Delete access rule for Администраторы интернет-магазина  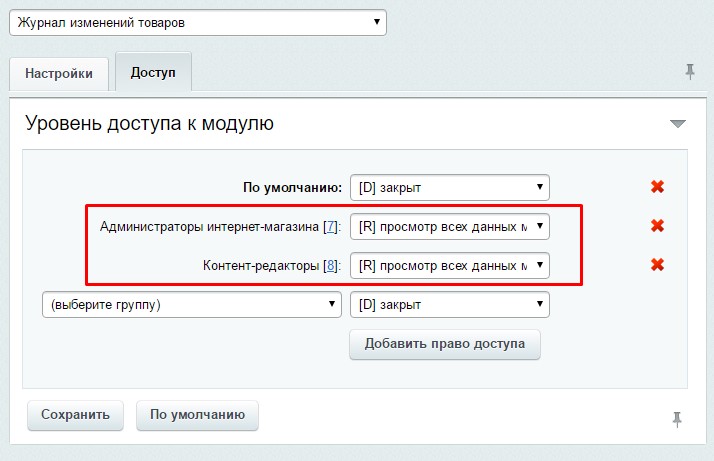(657, 226)
